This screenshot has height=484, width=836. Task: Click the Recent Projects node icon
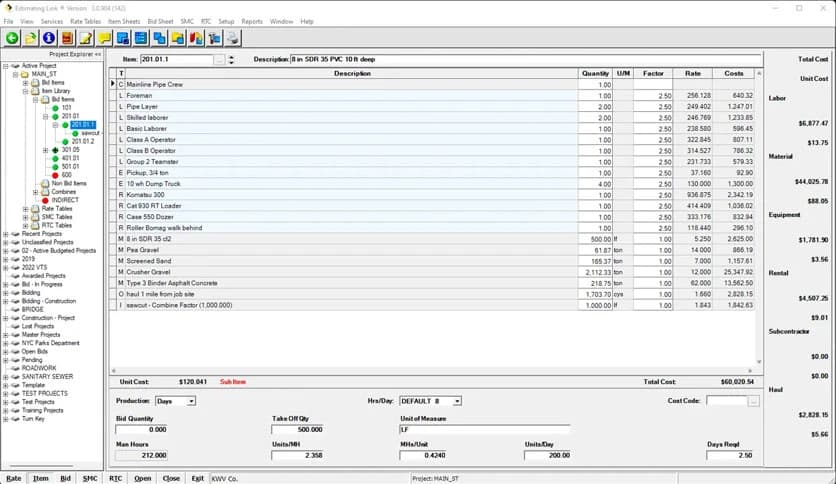pos(15,234)
